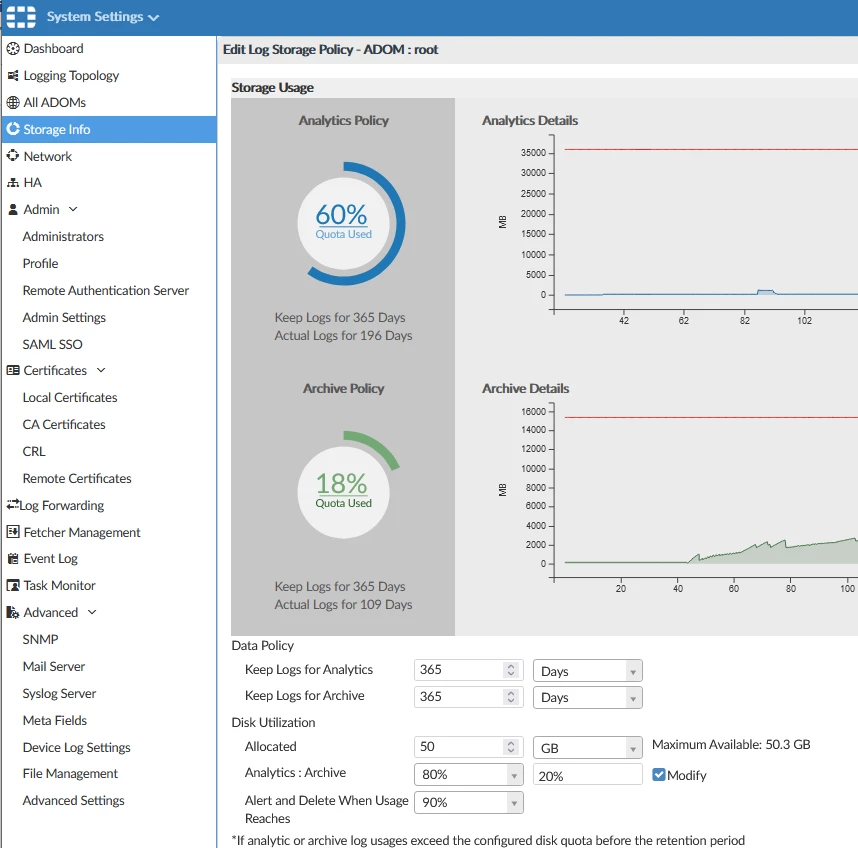Click the Task Monitor icon
This screenshot has width=858, height=848.
click(x=13, y=585)
